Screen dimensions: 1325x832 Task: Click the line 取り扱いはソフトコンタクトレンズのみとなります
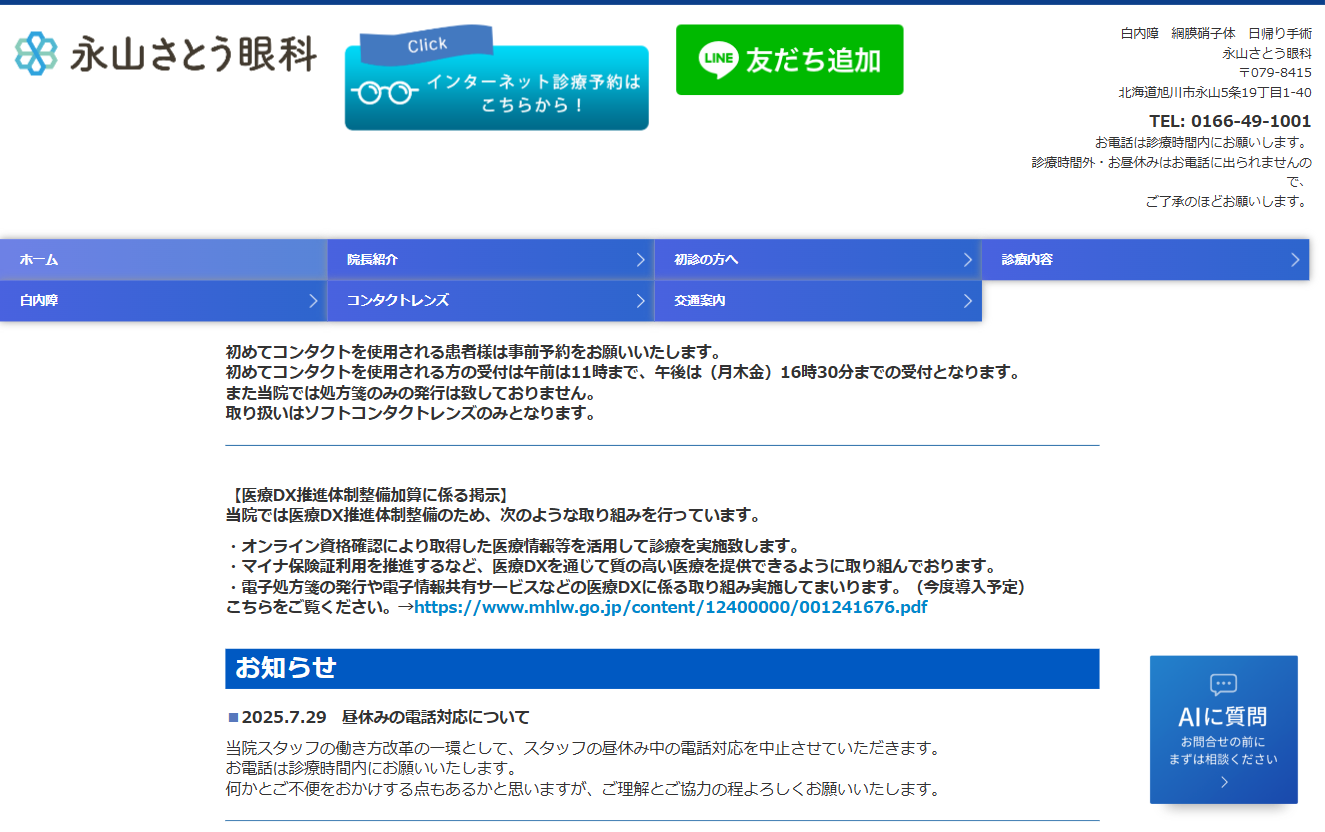[x=411, y=414]
